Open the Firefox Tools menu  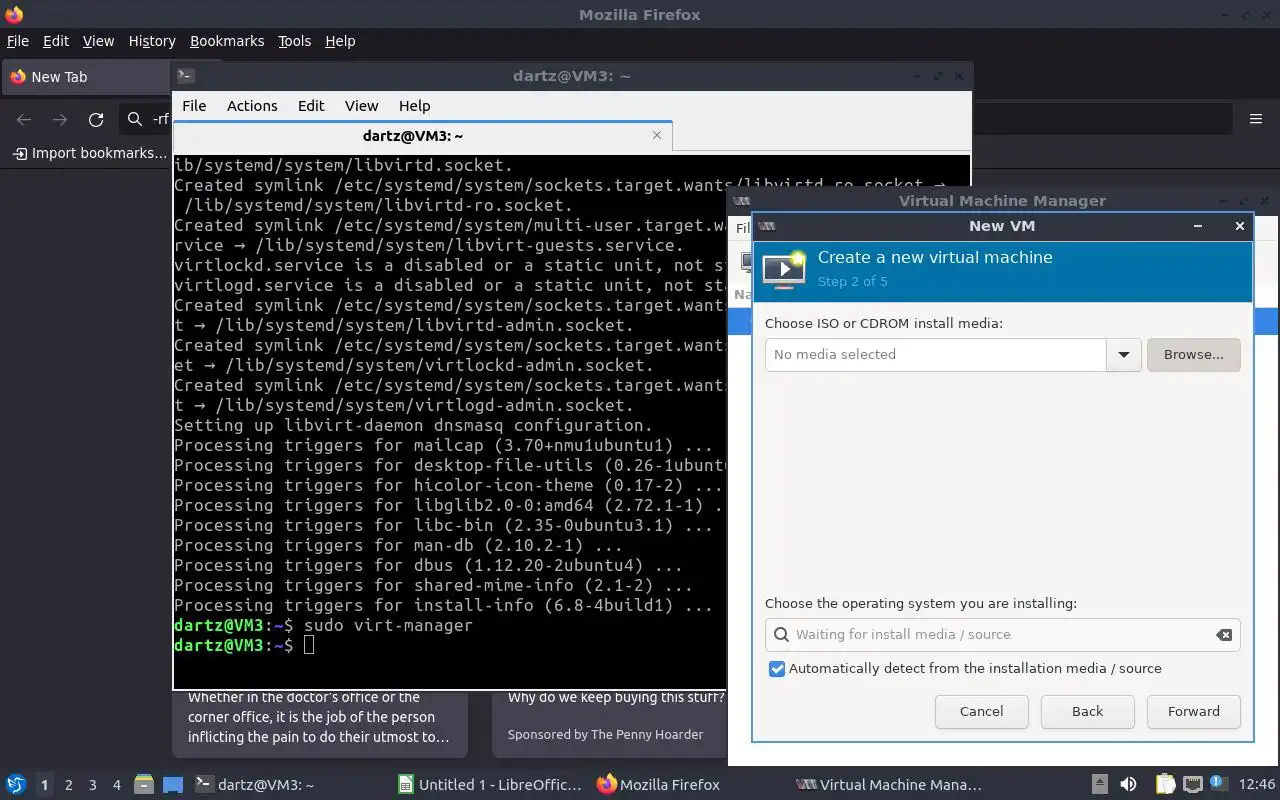click(x=295, y=41)
